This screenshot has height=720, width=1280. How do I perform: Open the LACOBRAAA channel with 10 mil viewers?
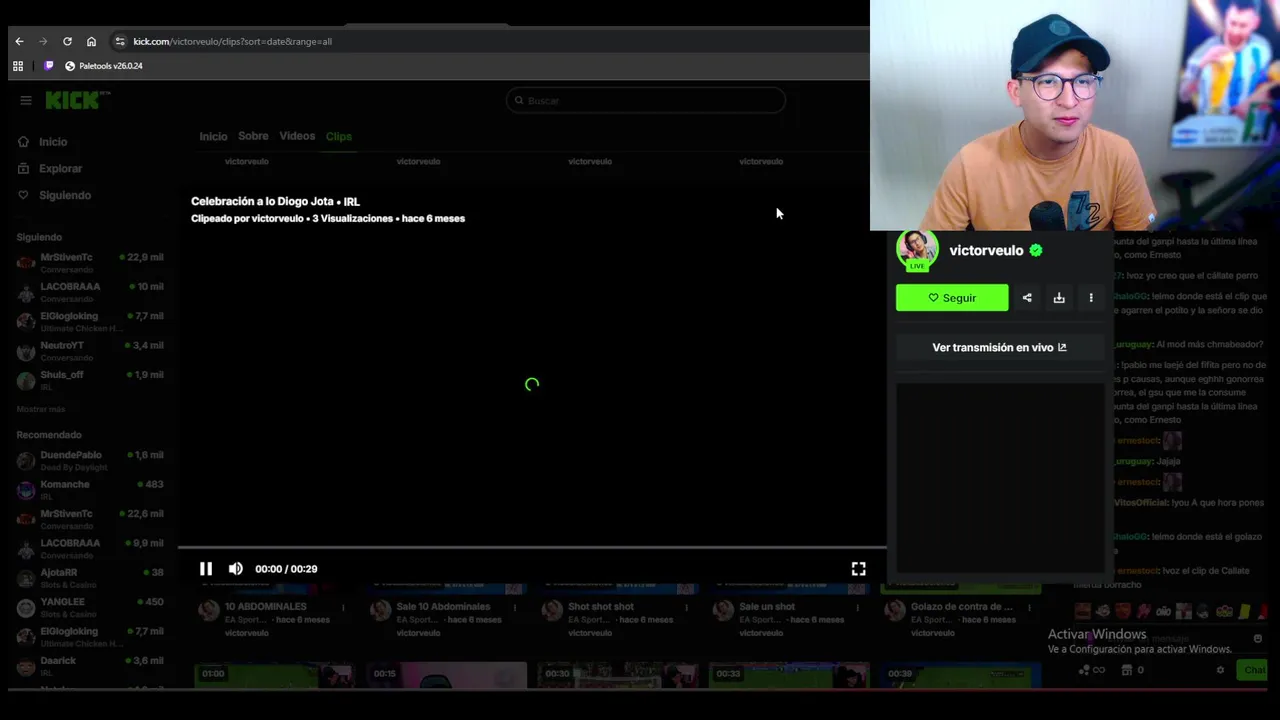(x=90, y=292)
